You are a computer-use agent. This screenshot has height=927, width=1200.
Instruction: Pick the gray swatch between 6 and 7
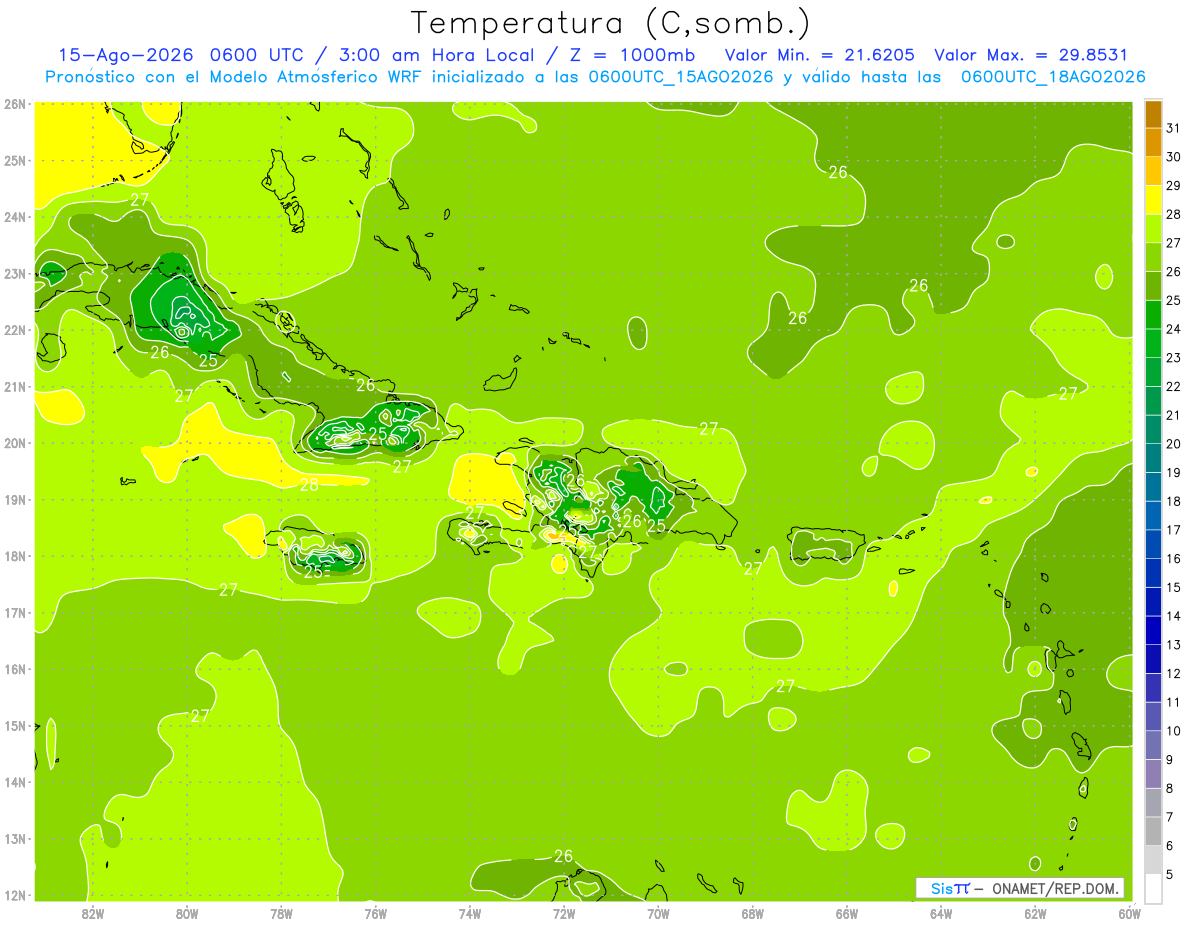(1153, 831)
